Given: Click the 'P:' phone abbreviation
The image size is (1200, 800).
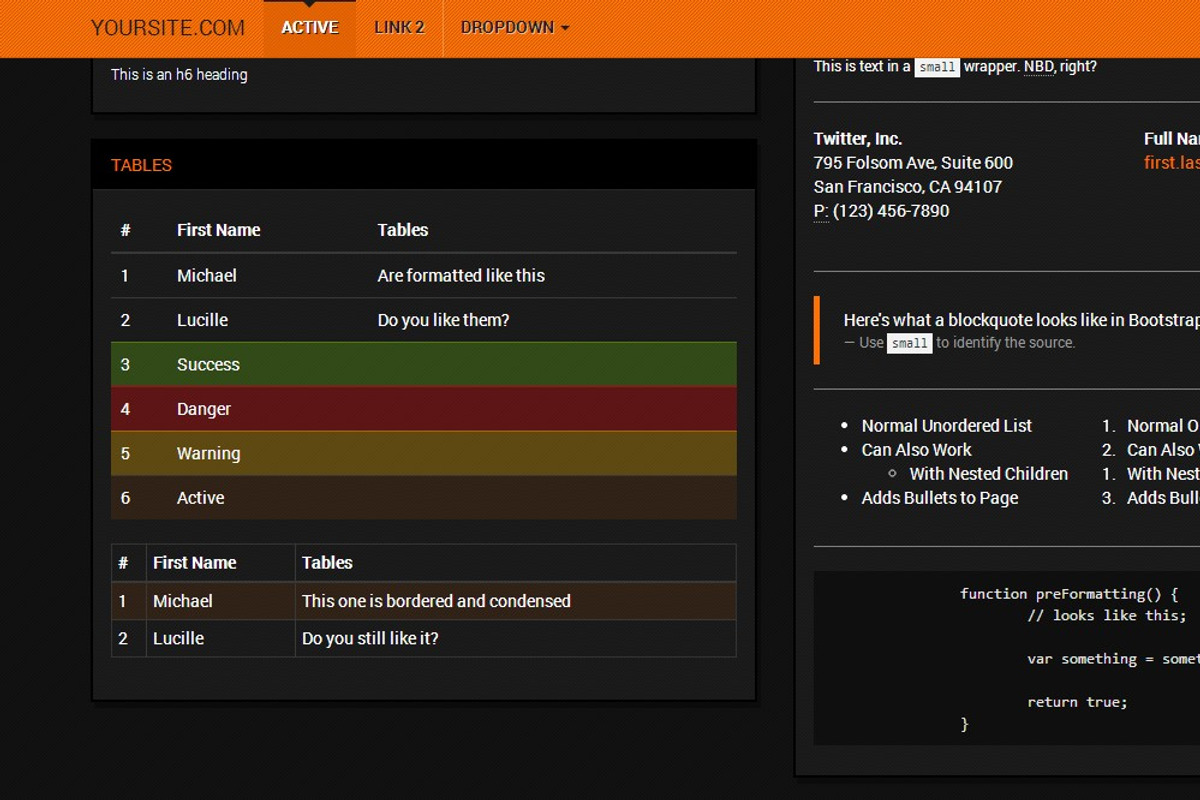Looking at the screenshot, I should click(821, 211).
